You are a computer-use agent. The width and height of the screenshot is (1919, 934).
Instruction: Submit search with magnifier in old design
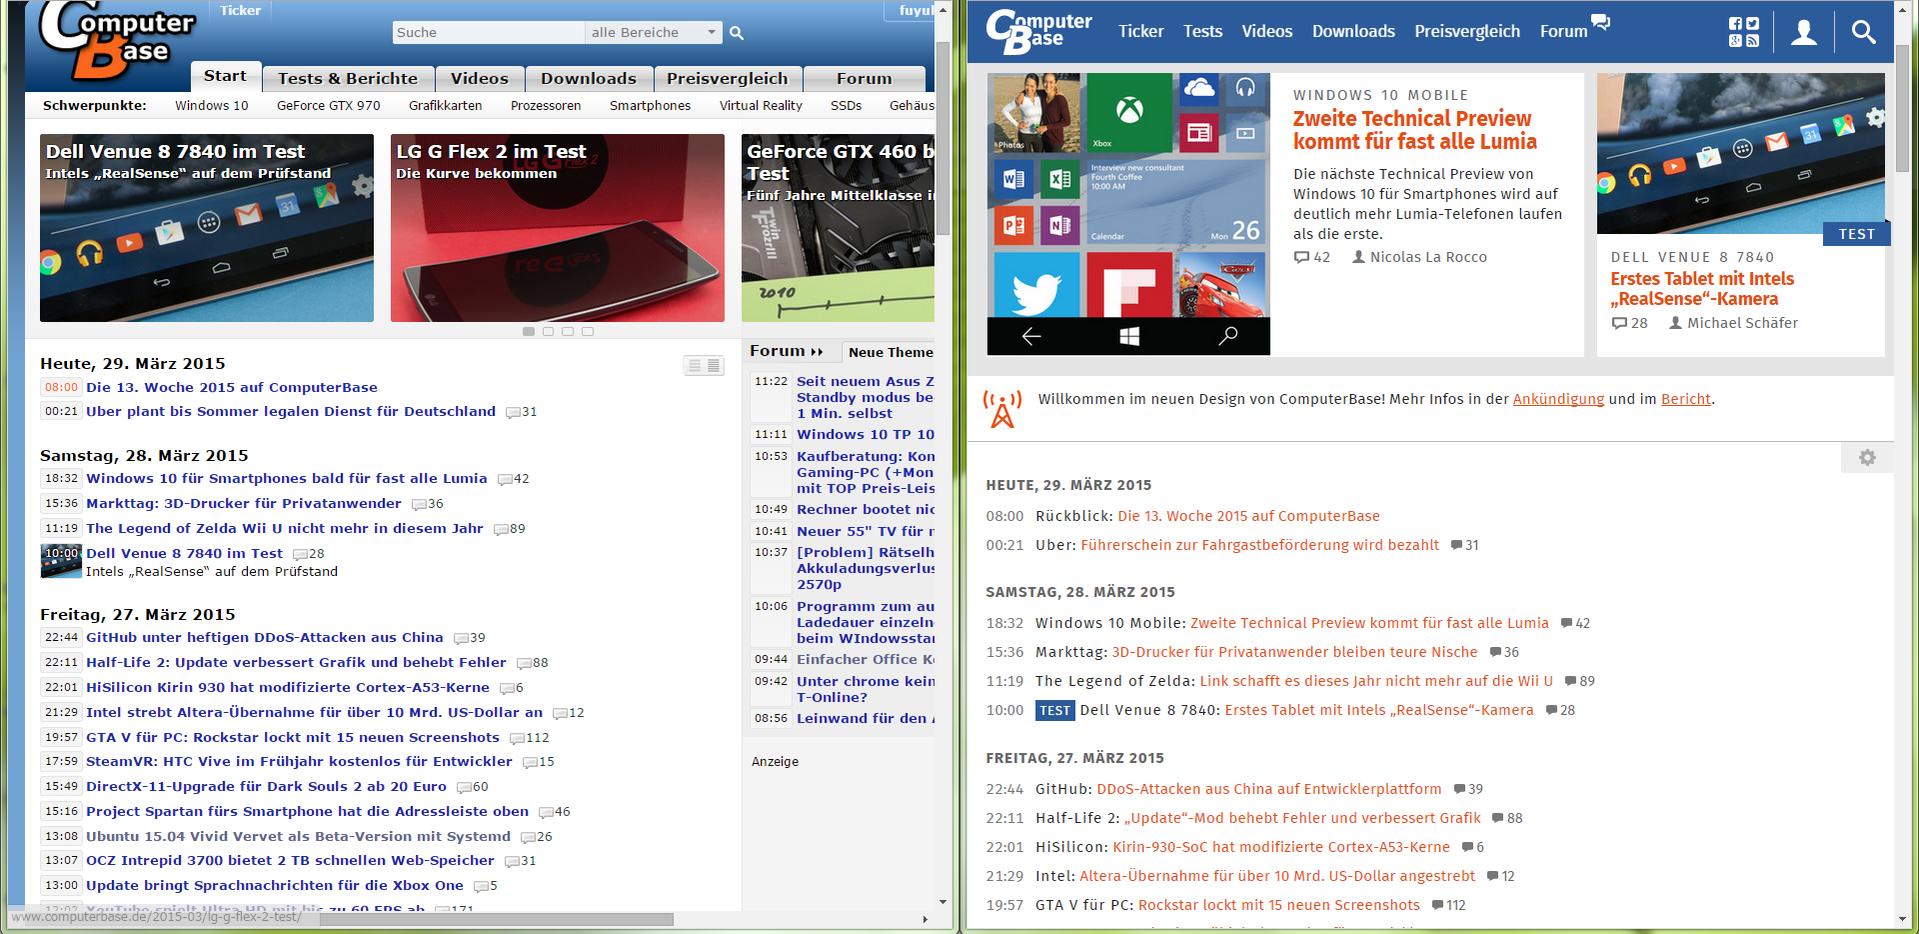(x=737, y=33)
